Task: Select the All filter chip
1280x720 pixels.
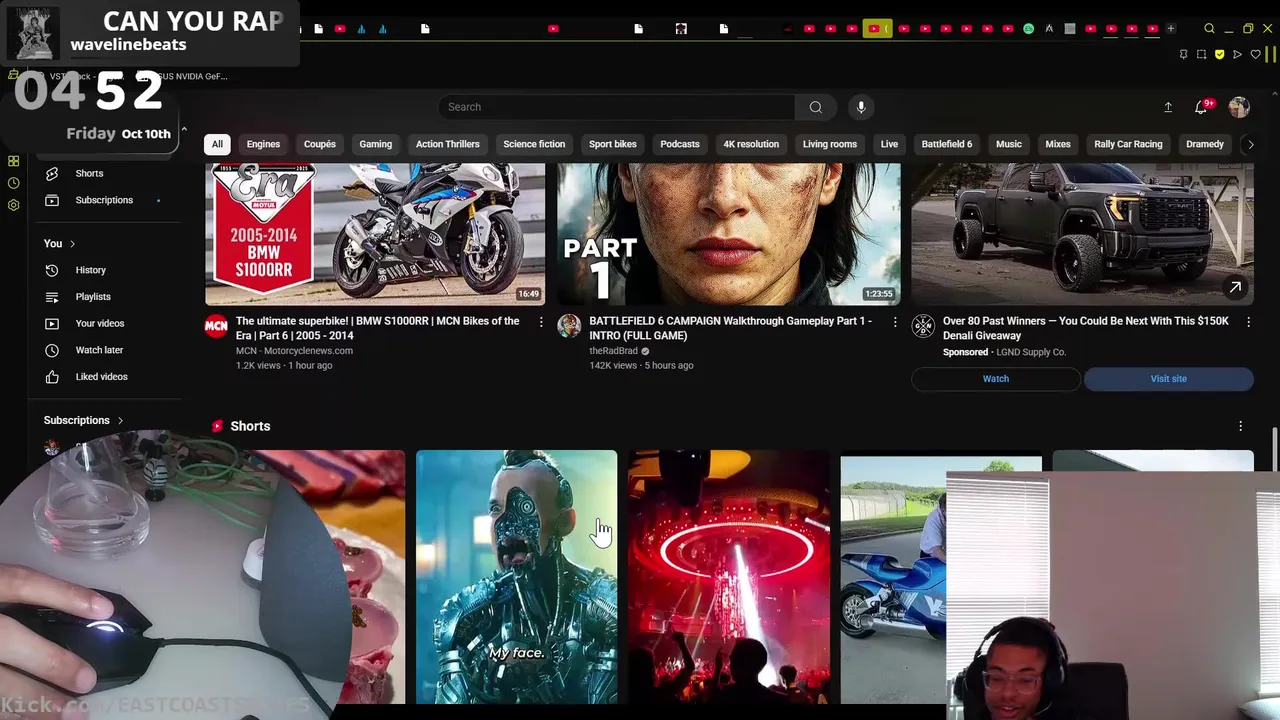Action: (x=217, y=144)
